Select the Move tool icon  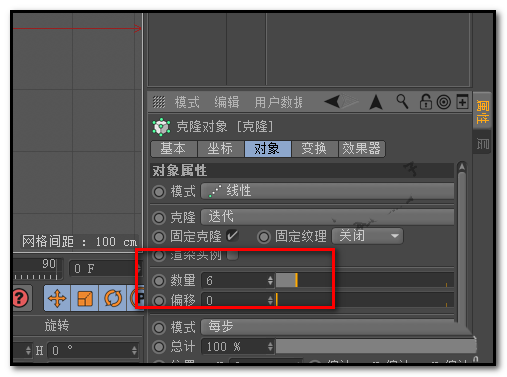coord(57,298)
